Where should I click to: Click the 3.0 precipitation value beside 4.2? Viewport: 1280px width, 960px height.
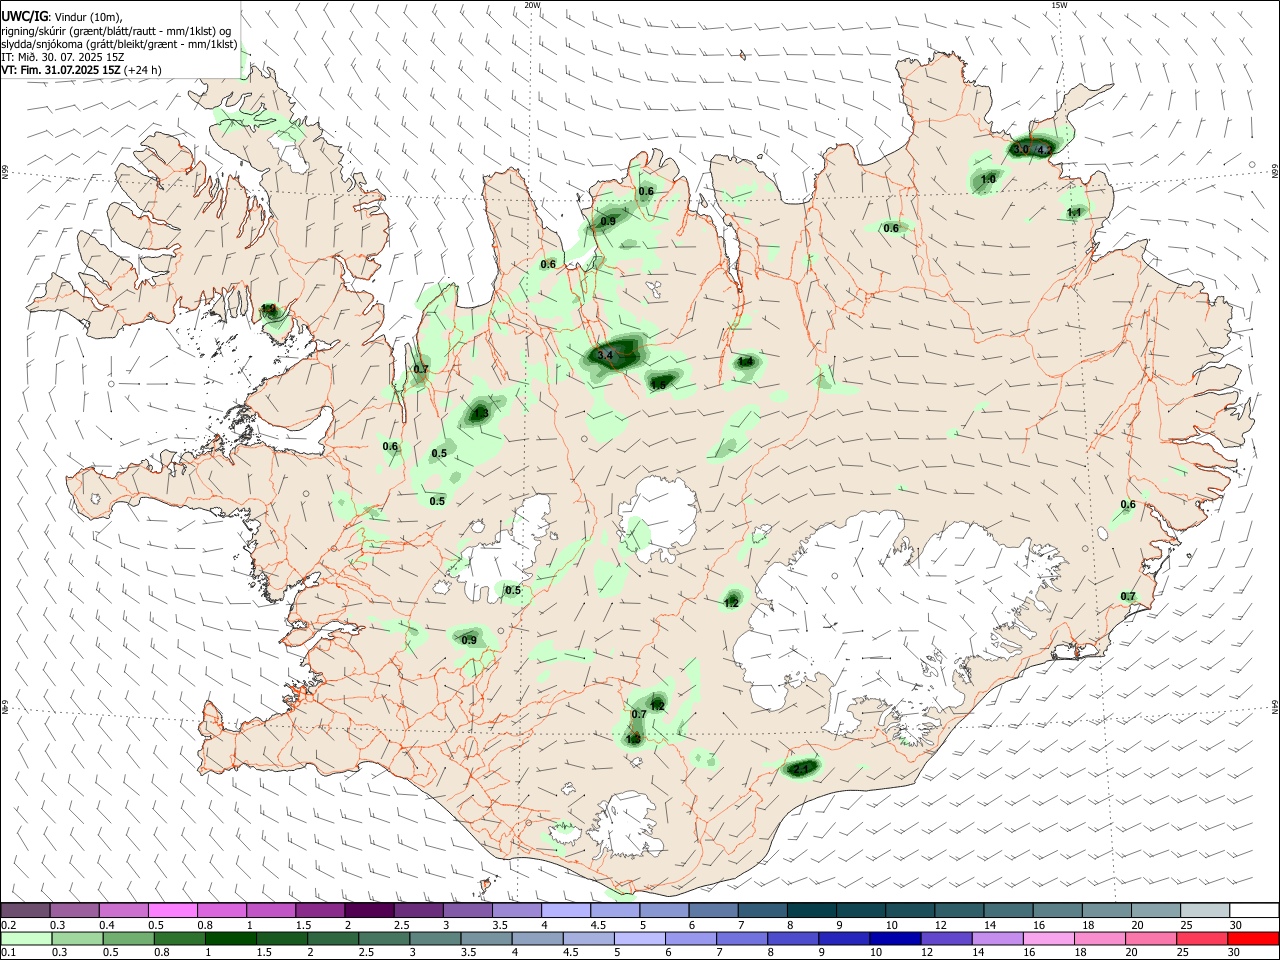pyautogui.click(x=1020, y=149)
